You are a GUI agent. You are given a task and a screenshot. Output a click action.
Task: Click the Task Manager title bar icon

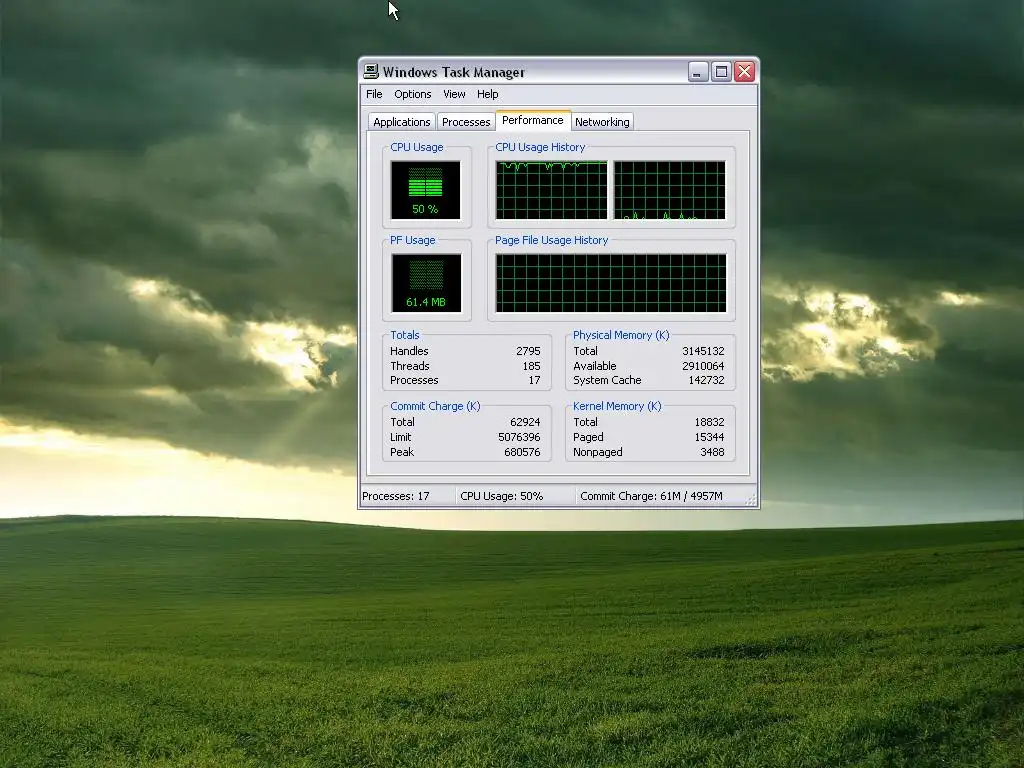(x=371, y=71)
